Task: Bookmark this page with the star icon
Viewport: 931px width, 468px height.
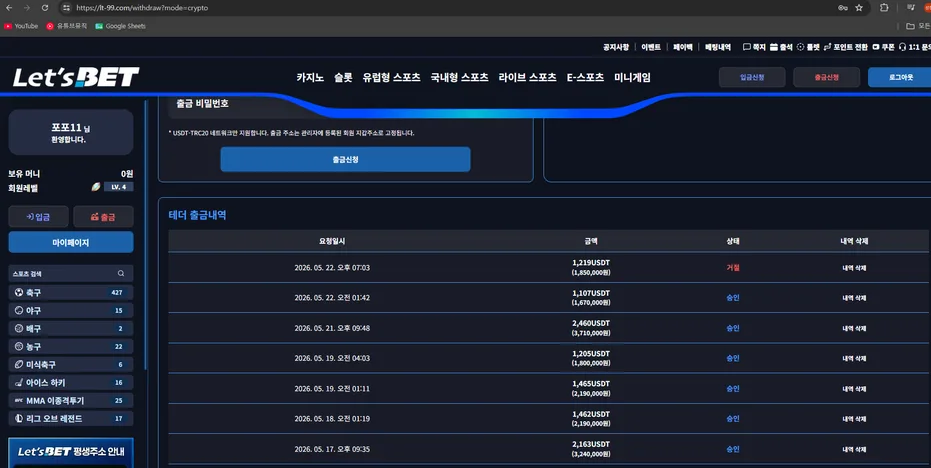Action: 859,8
